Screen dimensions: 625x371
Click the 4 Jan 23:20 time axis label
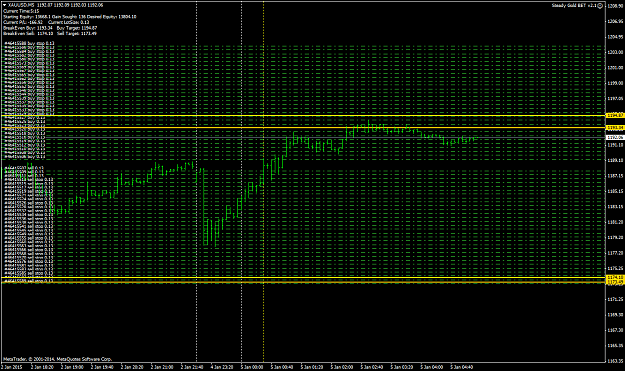click(222, 367)
